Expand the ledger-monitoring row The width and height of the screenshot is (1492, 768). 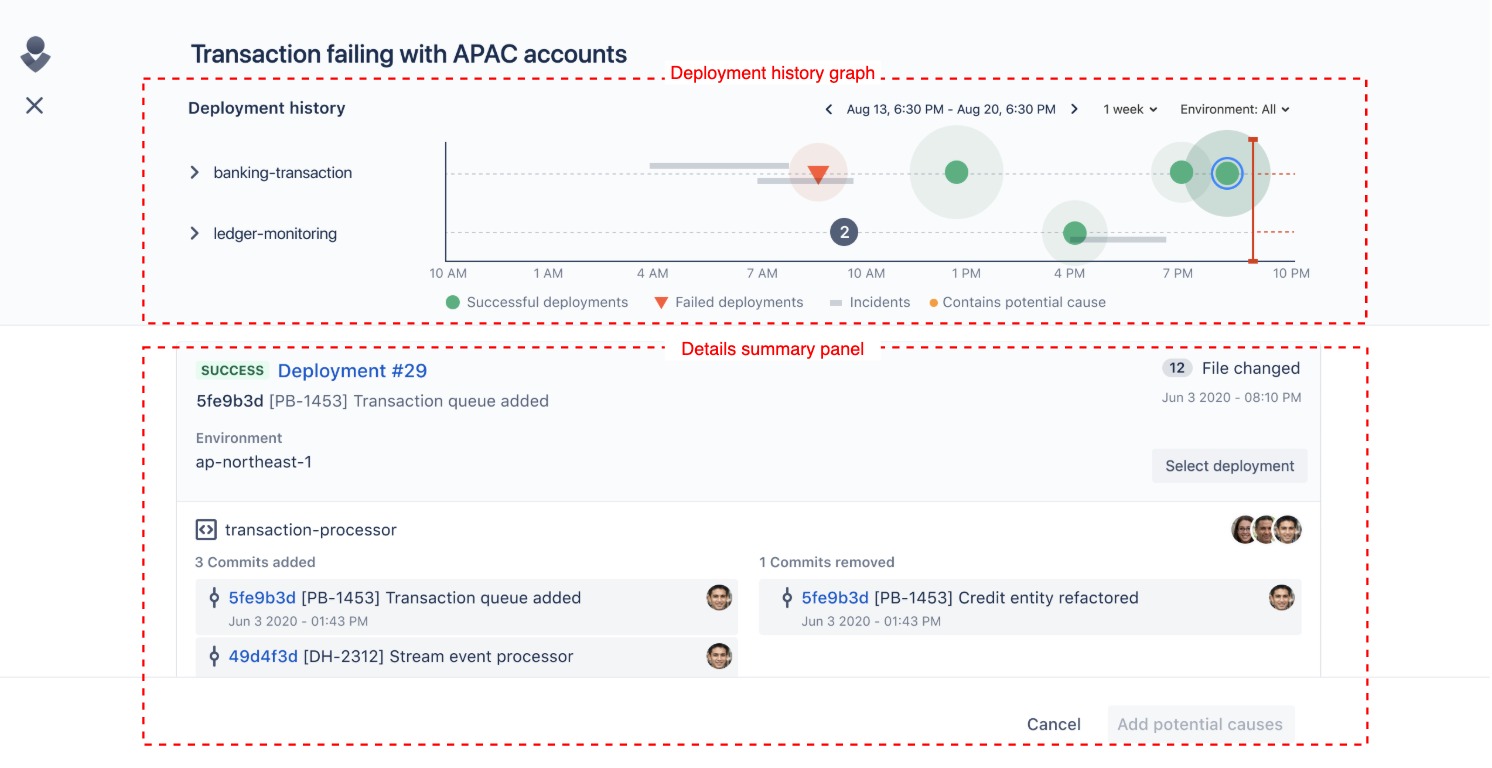[x=195, y=234]
